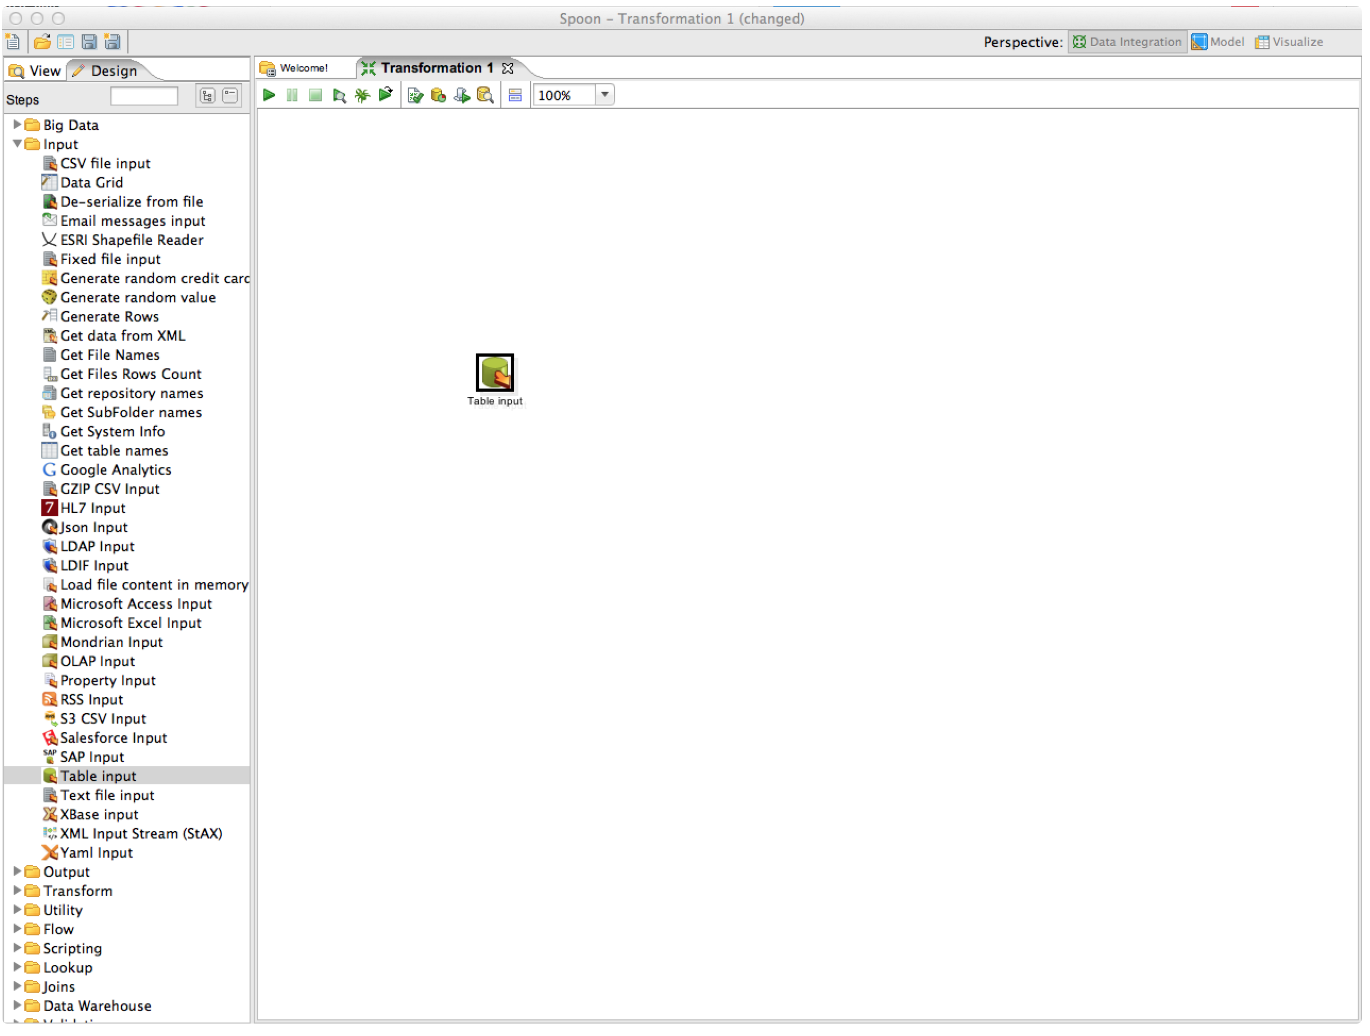
Task: Click the preview transformation icon
Action: [x=339, y=95]
